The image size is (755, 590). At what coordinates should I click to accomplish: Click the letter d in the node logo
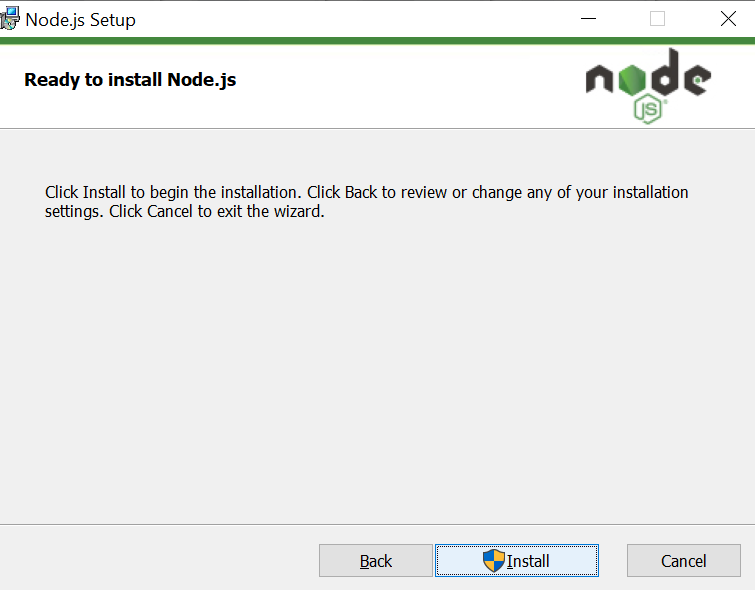click(x=664, y=72)
